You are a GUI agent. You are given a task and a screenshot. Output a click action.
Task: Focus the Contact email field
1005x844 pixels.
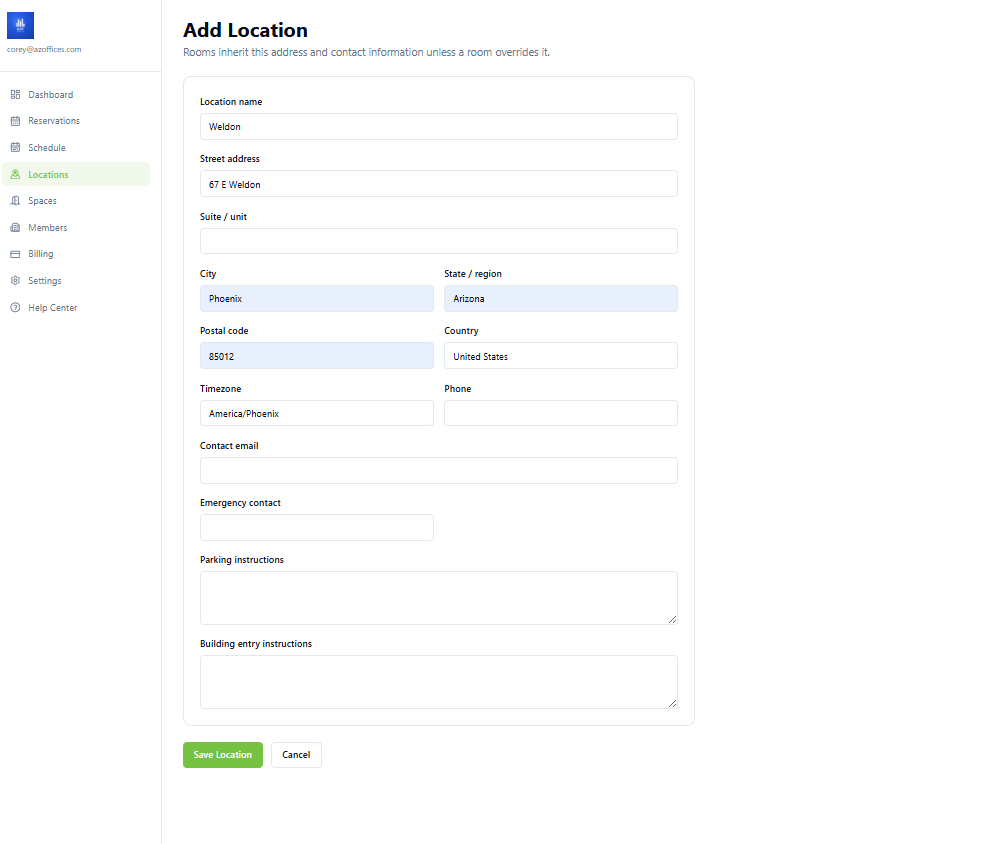click(438, 470)
